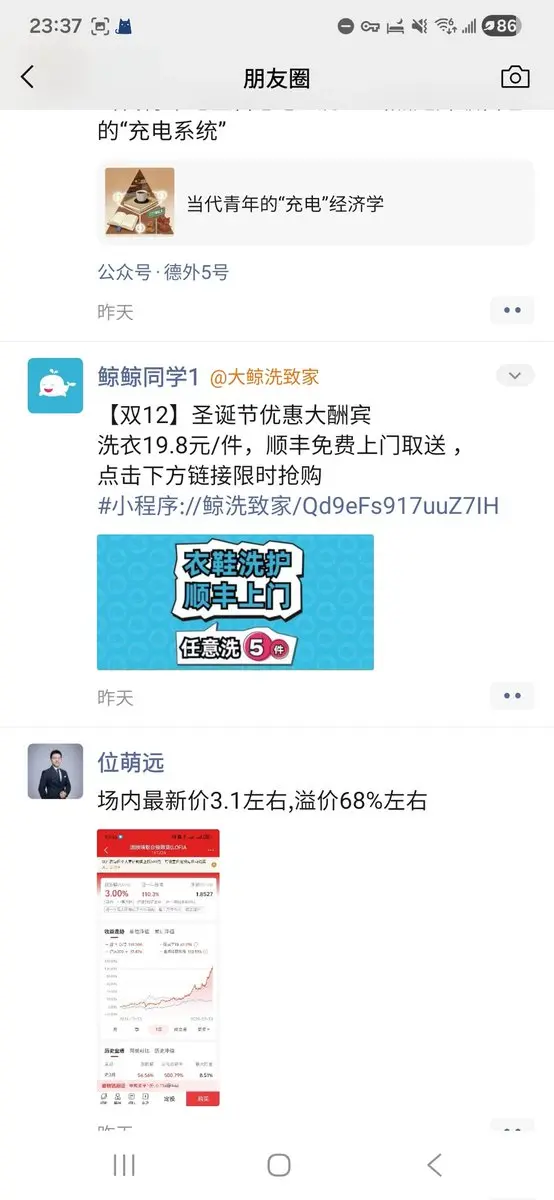
Task: Open 位萌远's profile photo
Action: tap(55, 771)
